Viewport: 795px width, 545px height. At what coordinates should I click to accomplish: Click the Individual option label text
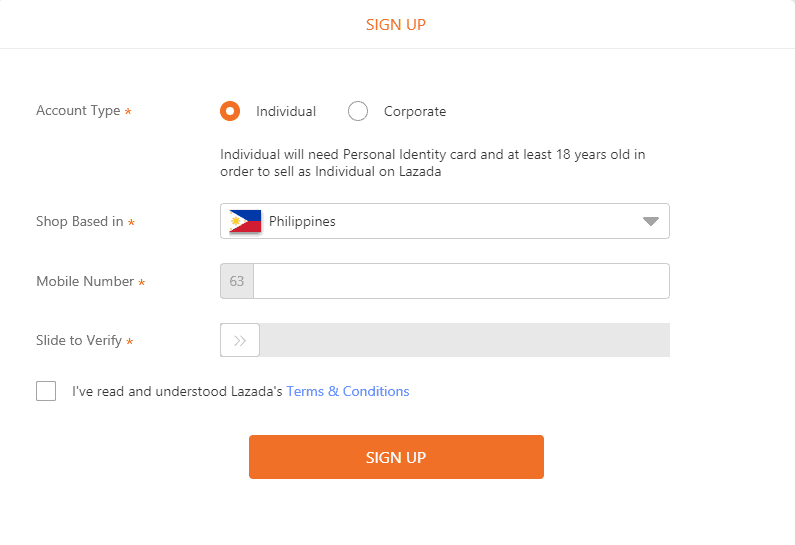pos(286,111)
